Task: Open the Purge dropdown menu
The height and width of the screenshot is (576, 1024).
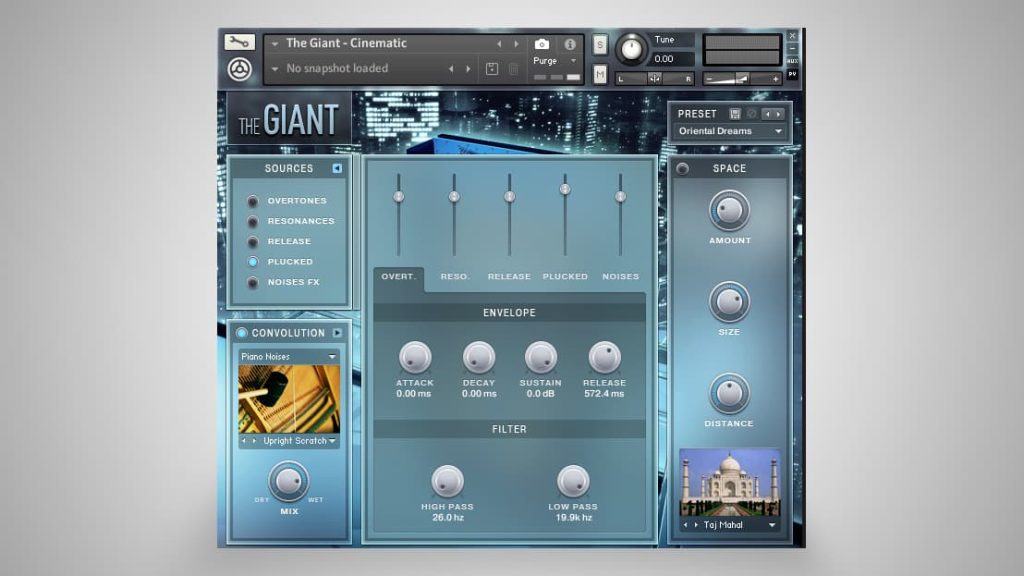Action: tap(551, 60)
